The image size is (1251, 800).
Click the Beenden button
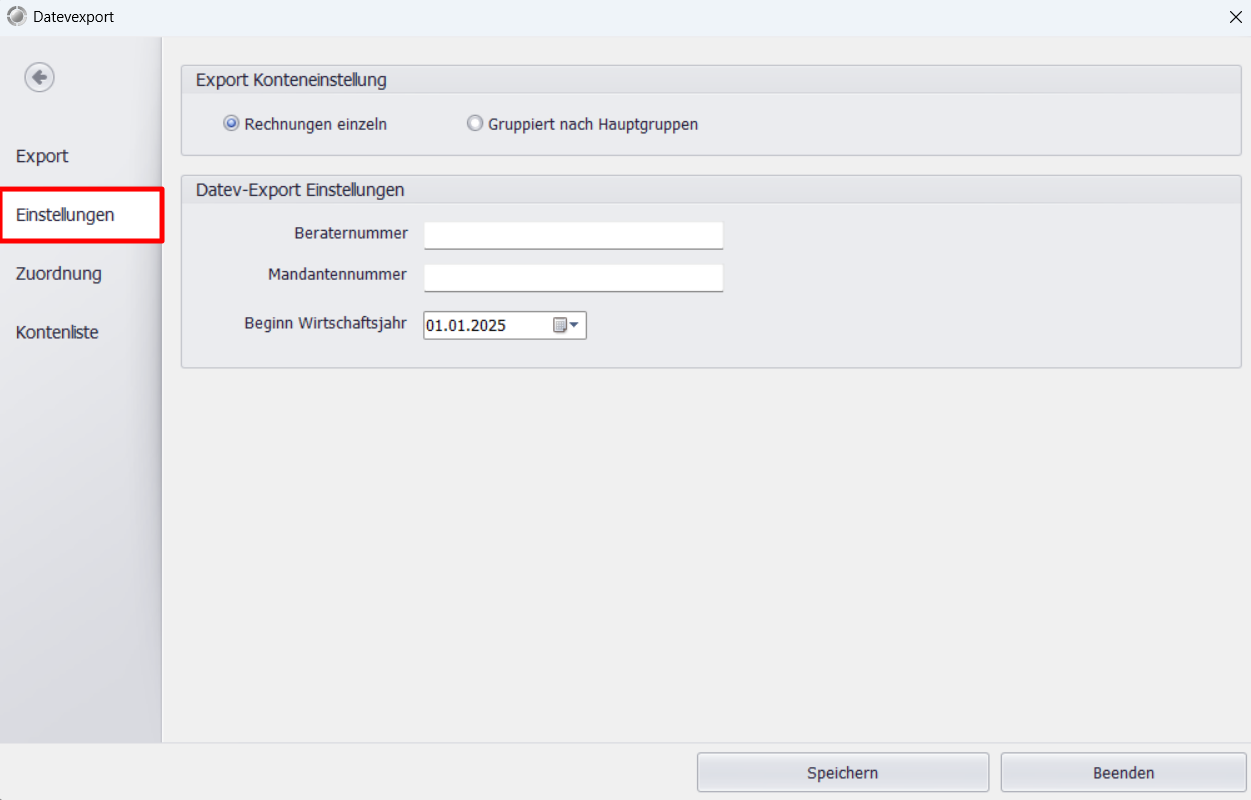1124,773
